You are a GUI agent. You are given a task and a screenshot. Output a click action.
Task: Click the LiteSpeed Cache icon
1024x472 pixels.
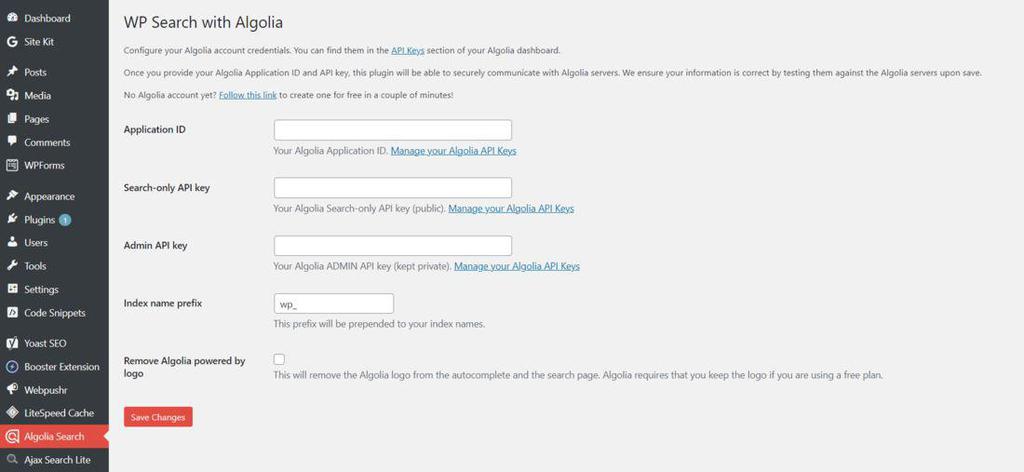[x=12, y=413]
